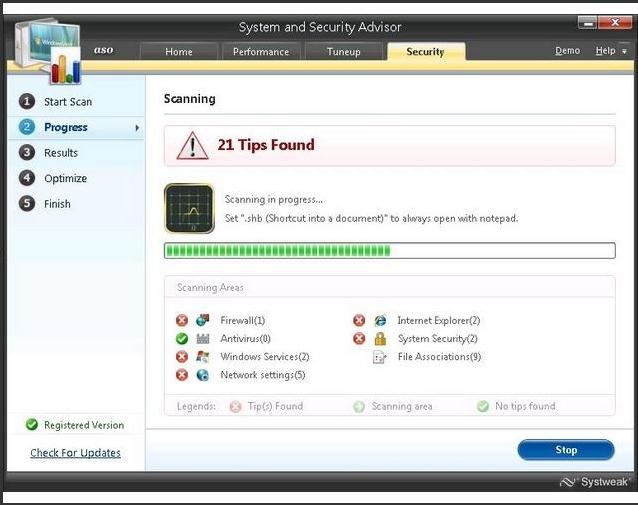
Task: Click the System Security padlock icon
Action: (x=380, y=338)
